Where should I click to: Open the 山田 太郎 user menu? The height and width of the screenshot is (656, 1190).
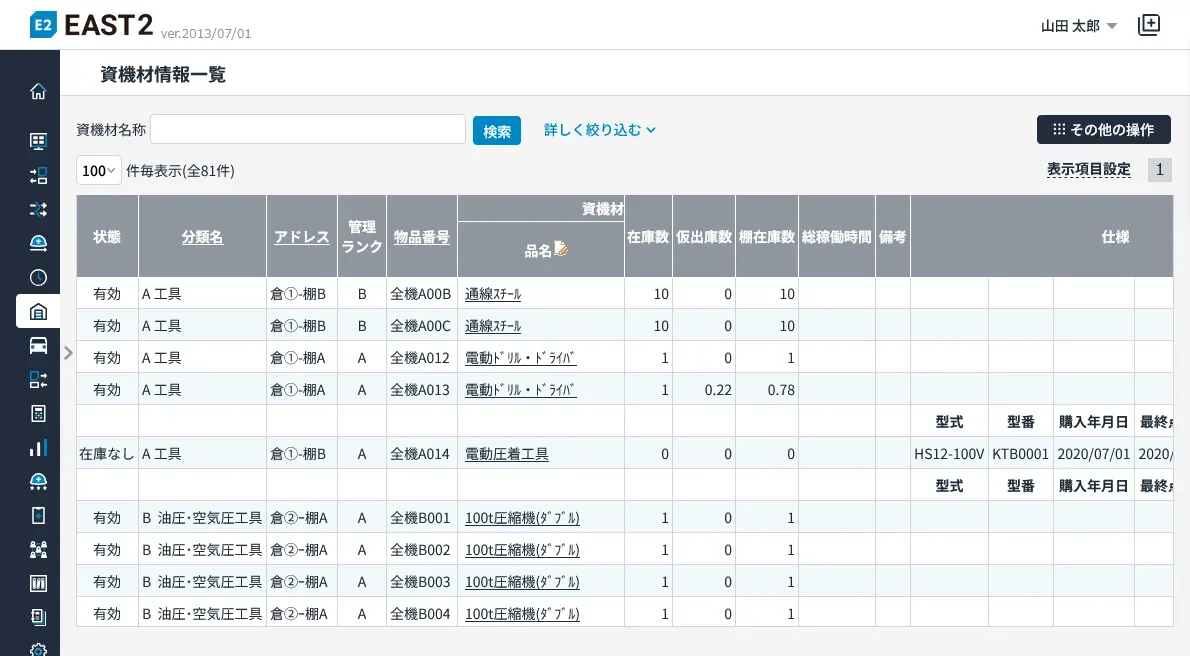(x=1078, y=27)
